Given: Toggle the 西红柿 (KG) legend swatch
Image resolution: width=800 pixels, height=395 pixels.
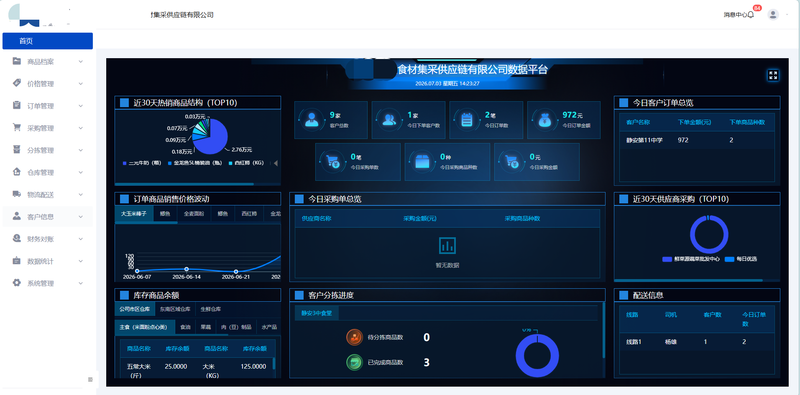Looking at the screenshot, I should [x=231, y=163].
